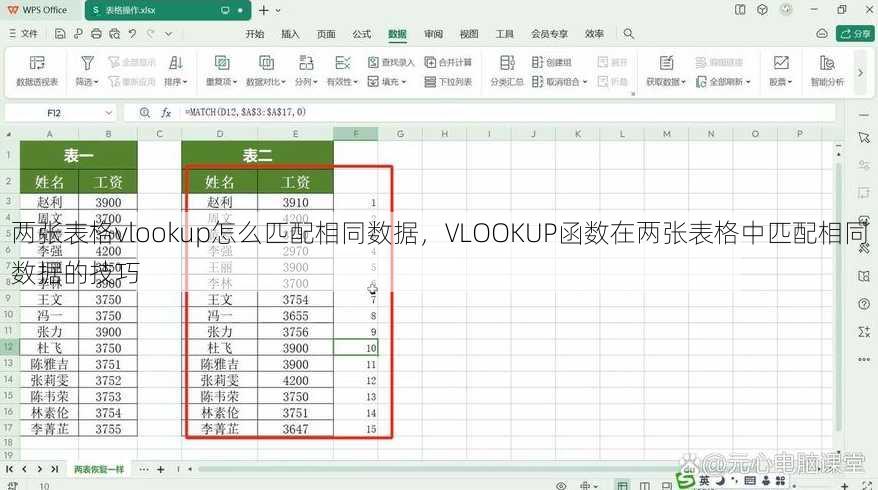Expand the 全部刷新 refresh all dropdown
This screenshot has height=490, width=878.
click(x=748, y=82)
